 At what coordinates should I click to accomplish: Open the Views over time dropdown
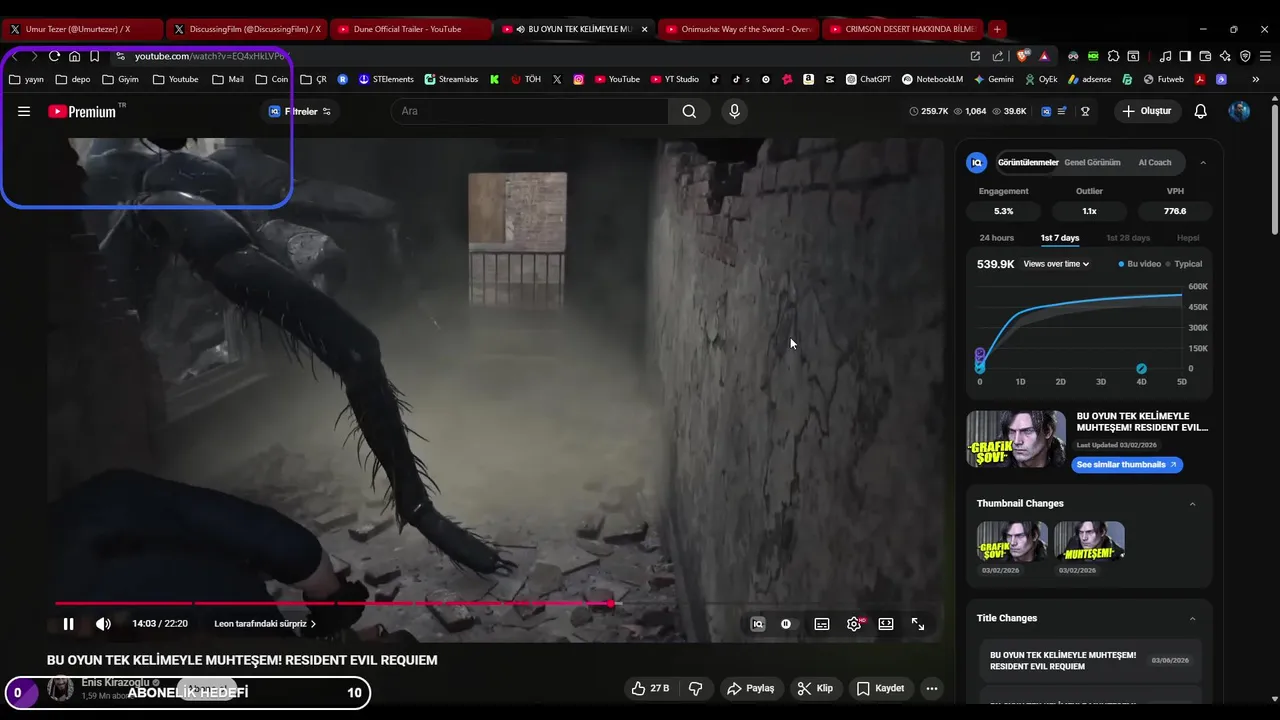[1056, 264]
